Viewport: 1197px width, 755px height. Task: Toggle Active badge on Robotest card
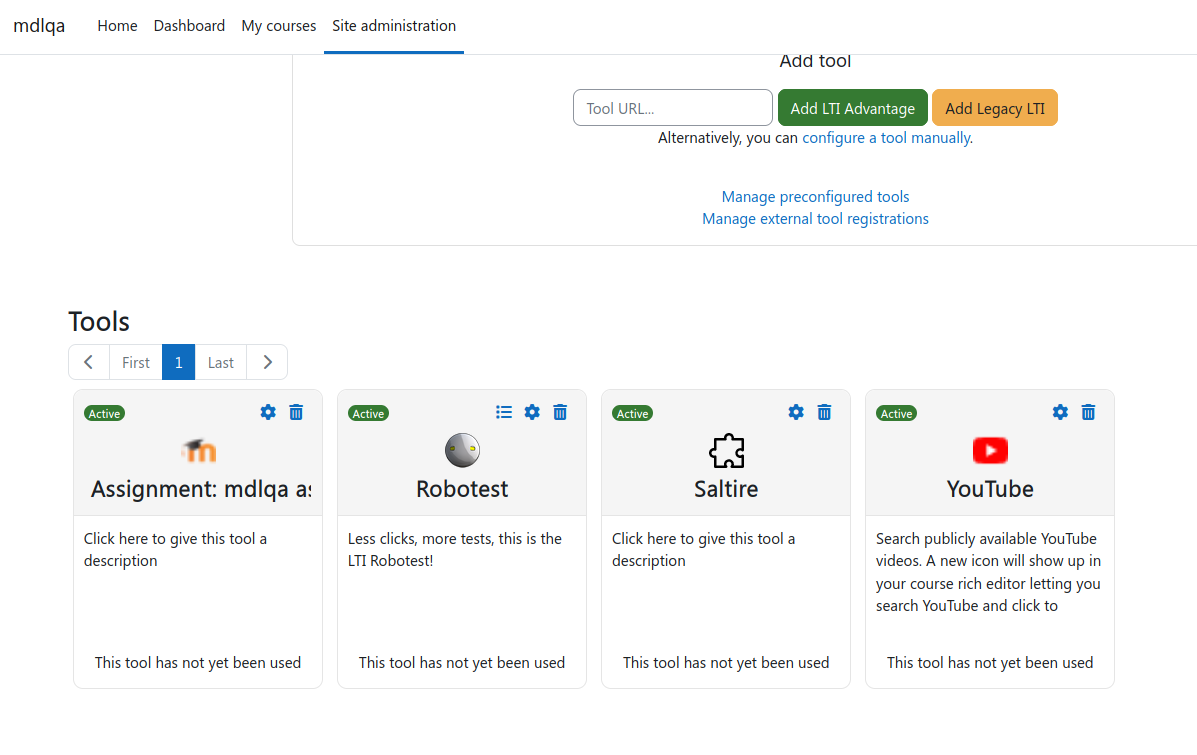[369, 413]
